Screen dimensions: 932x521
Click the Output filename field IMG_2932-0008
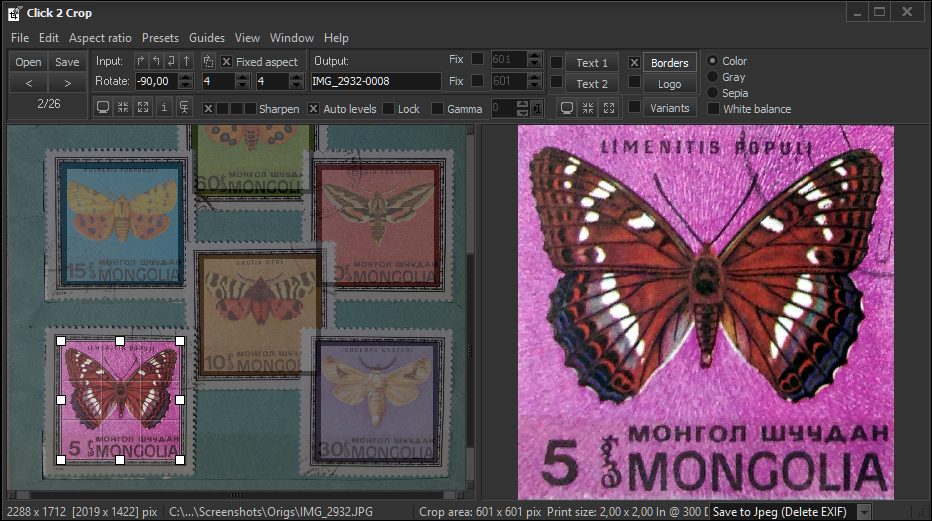pos(376,81)
